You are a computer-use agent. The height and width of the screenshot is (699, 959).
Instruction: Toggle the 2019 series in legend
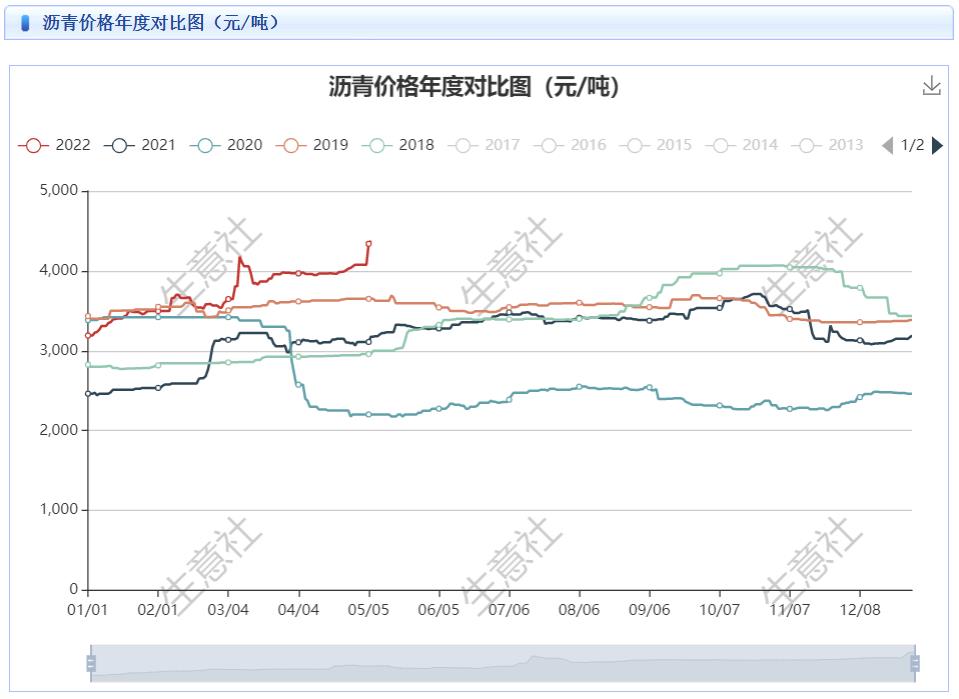(311, 145)
